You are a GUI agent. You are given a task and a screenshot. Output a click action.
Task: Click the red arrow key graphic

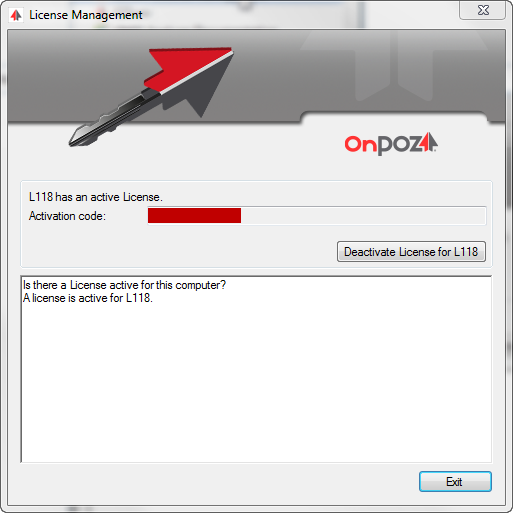(151, 97)
